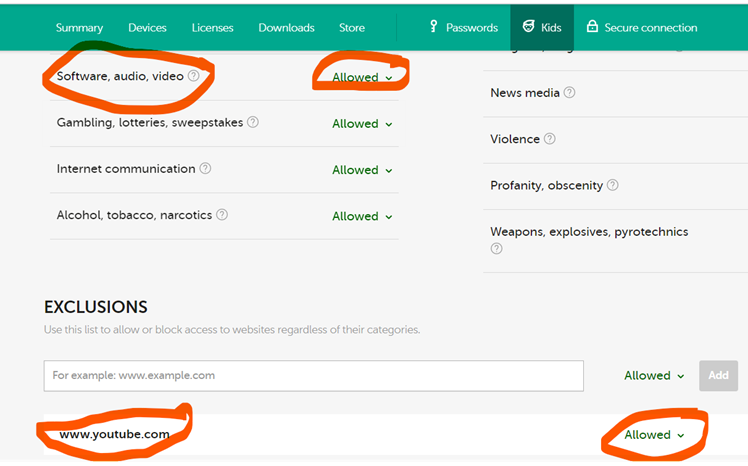Show help tooltip for Violence category
Screen dimensions: 748x466
coord(550,139)
